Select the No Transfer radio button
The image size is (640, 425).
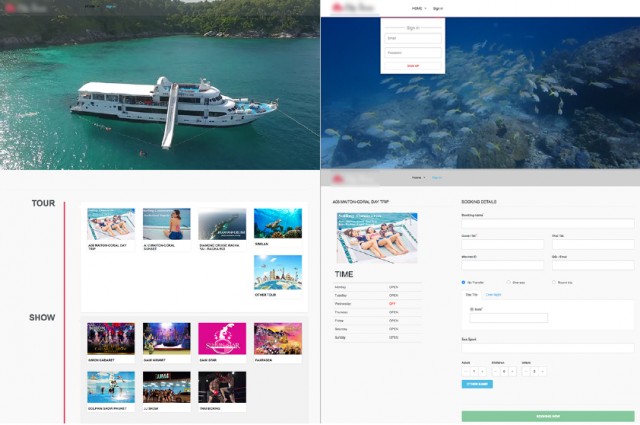pyautogui.click(x=464, y=282)
